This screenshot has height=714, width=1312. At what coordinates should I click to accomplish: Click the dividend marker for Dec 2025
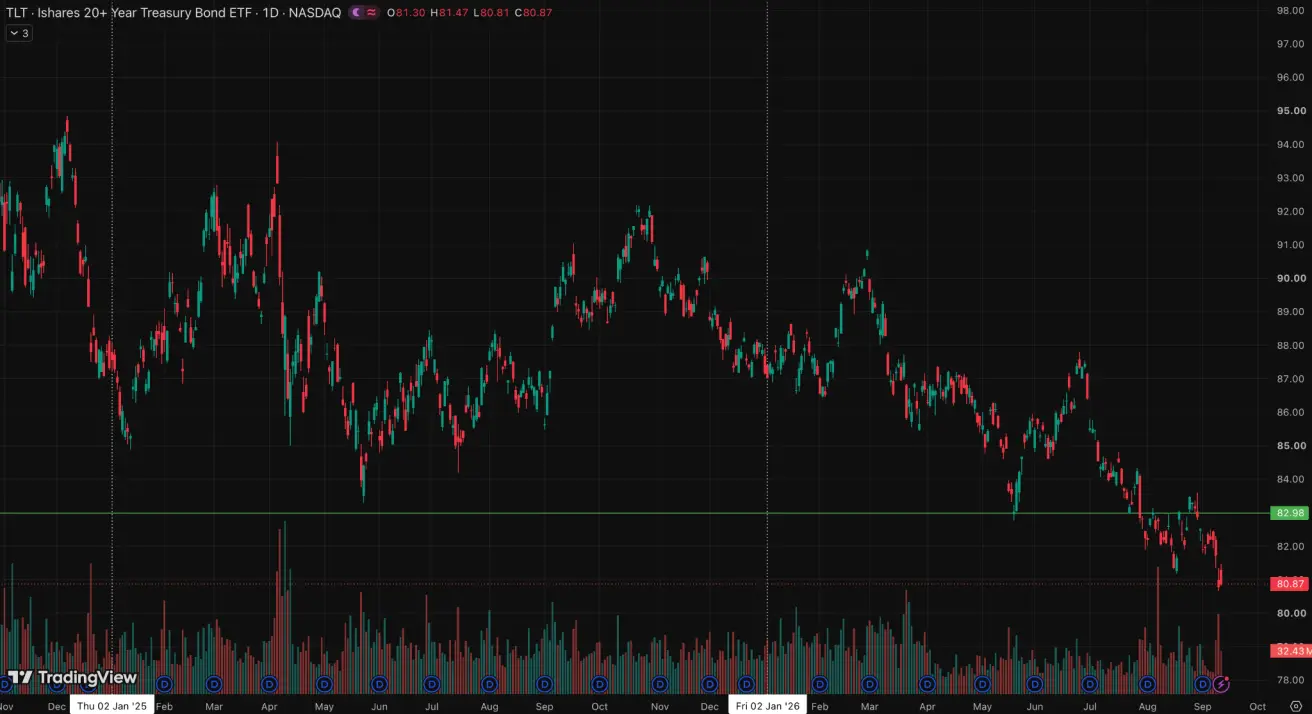click(709, 684)
